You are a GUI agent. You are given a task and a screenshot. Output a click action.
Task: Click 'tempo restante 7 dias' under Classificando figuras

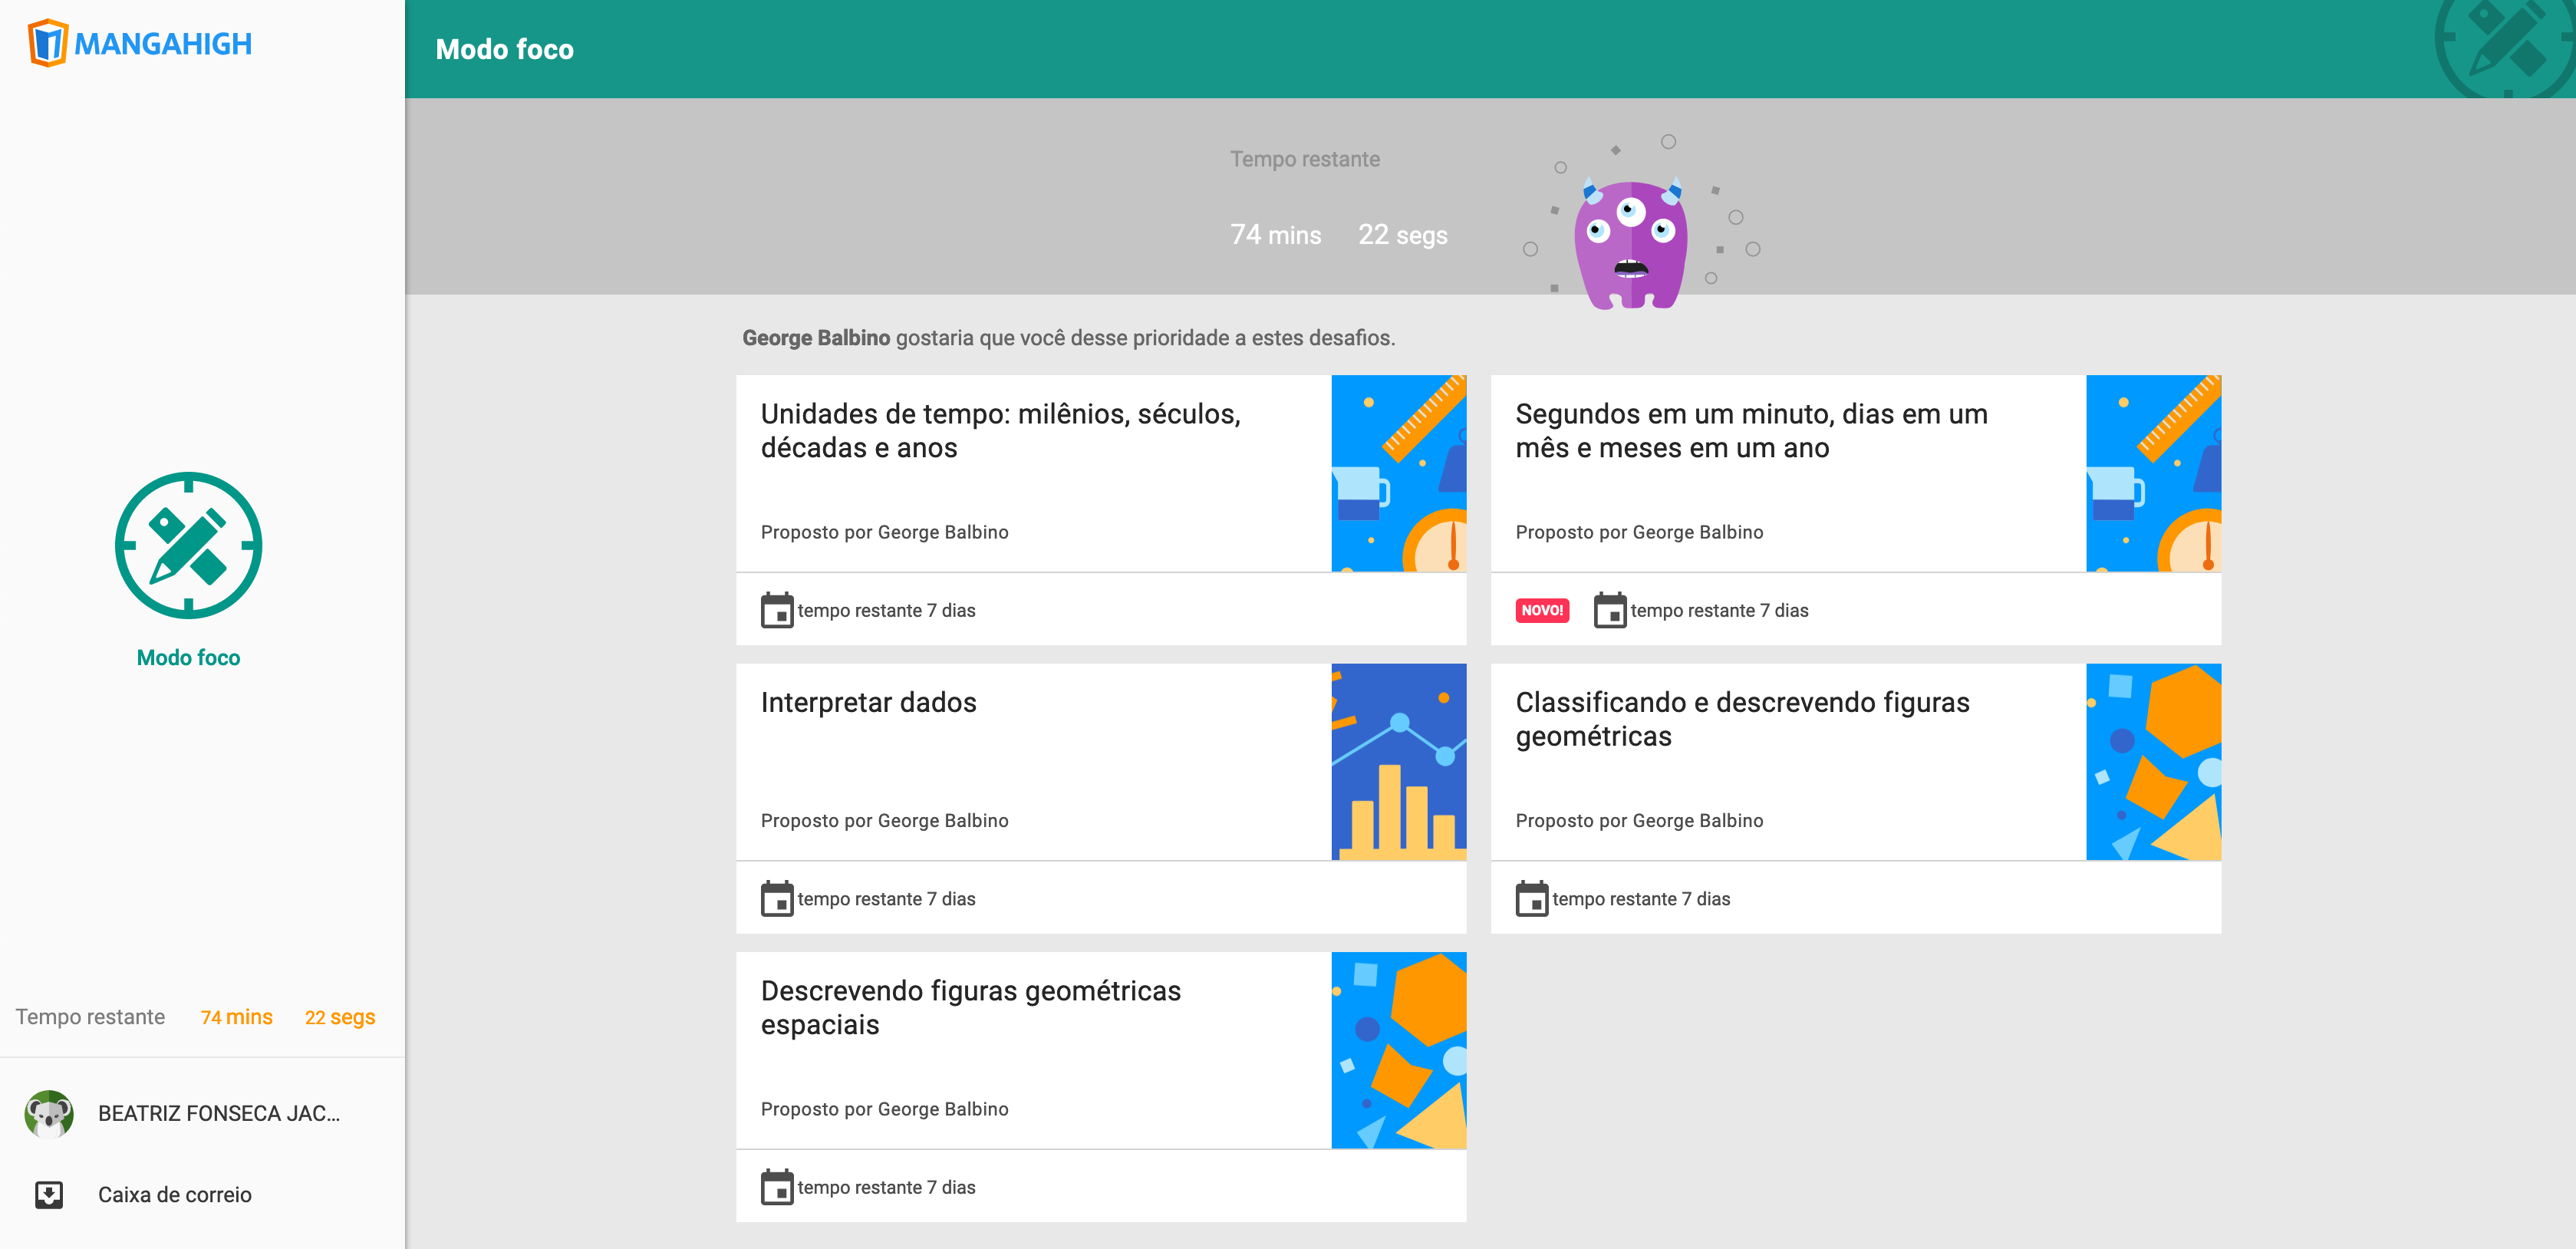[1641, 899]
